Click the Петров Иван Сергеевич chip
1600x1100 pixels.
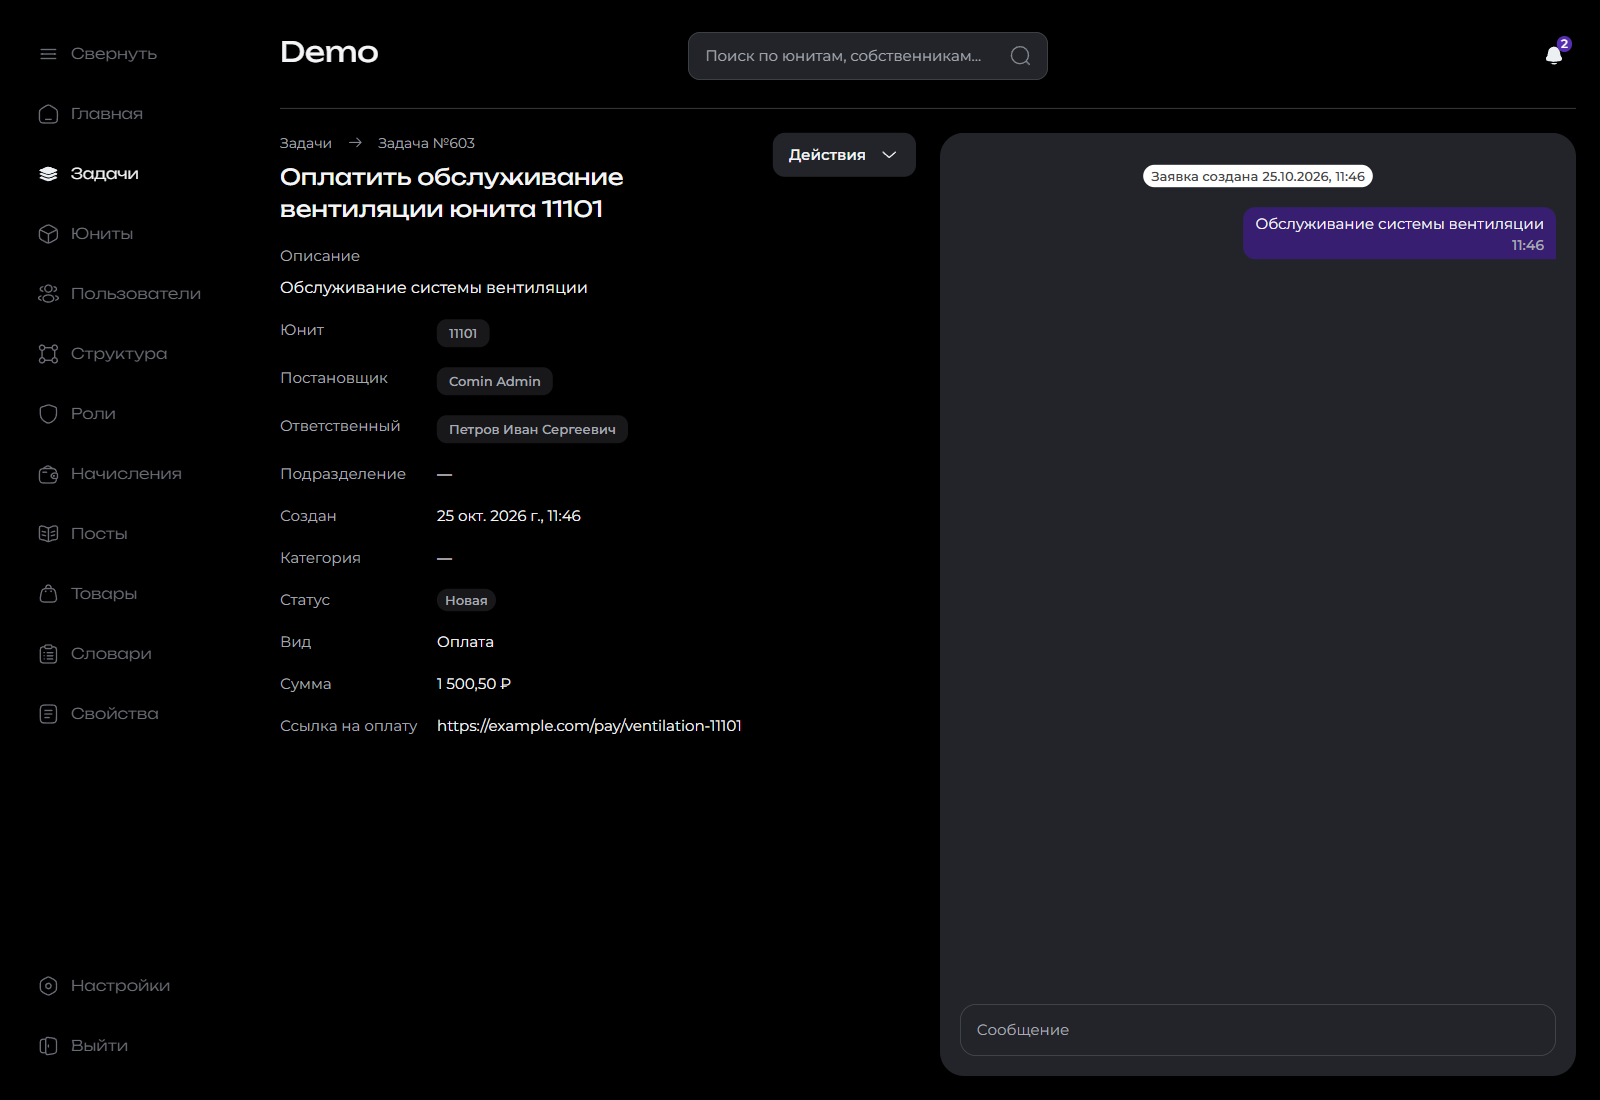pyautogui.click(x=532, y=429)
